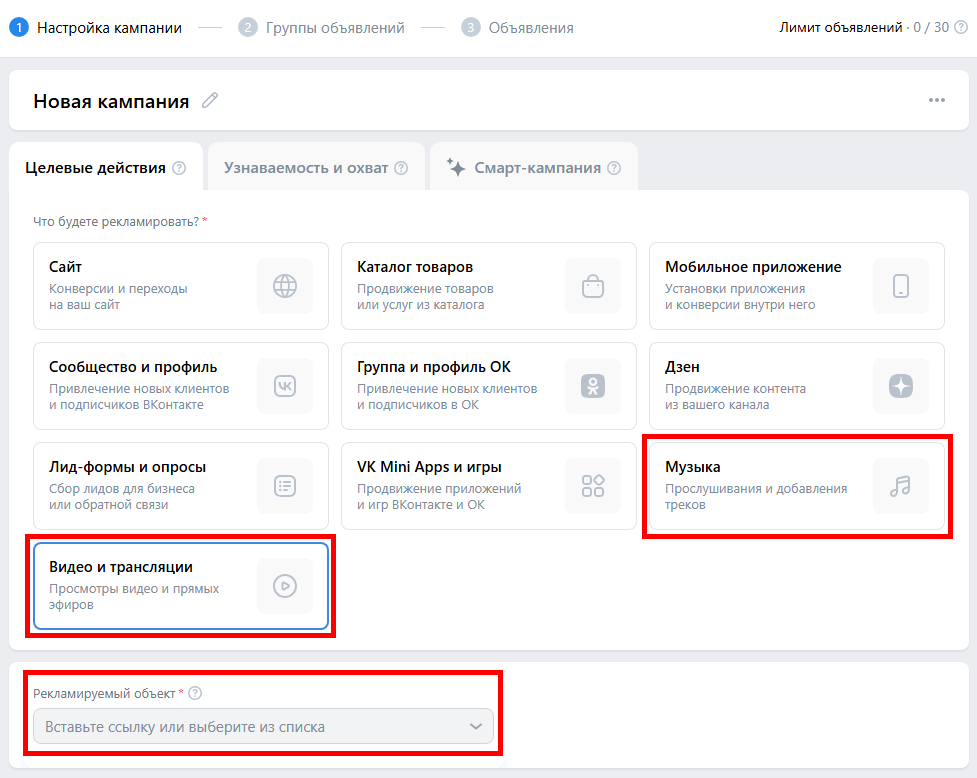
Task: Click apps grid icon on VK Mini Apps
Action: (593, 486)
